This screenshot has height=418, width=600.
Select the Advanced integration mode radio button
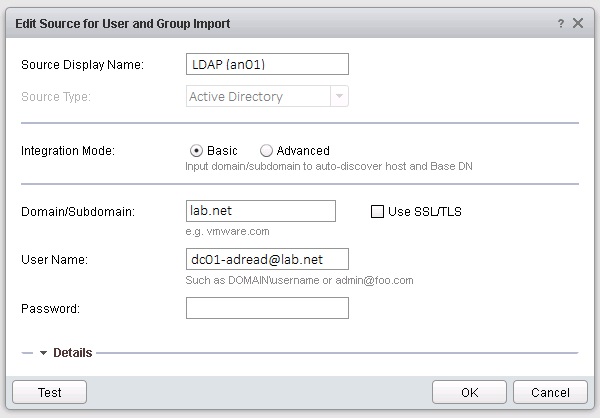pos(266,151)
